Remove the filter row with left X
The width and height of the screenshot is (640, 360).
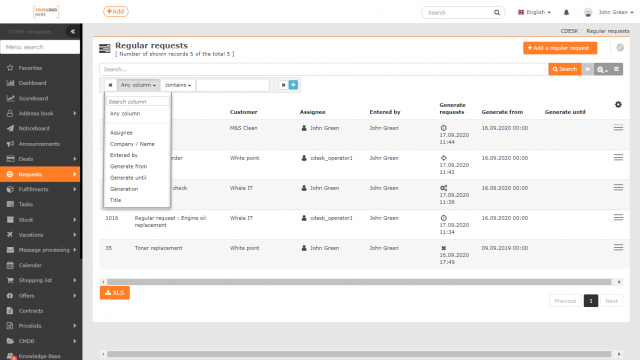pyautogui.click(x=110, y=85)
